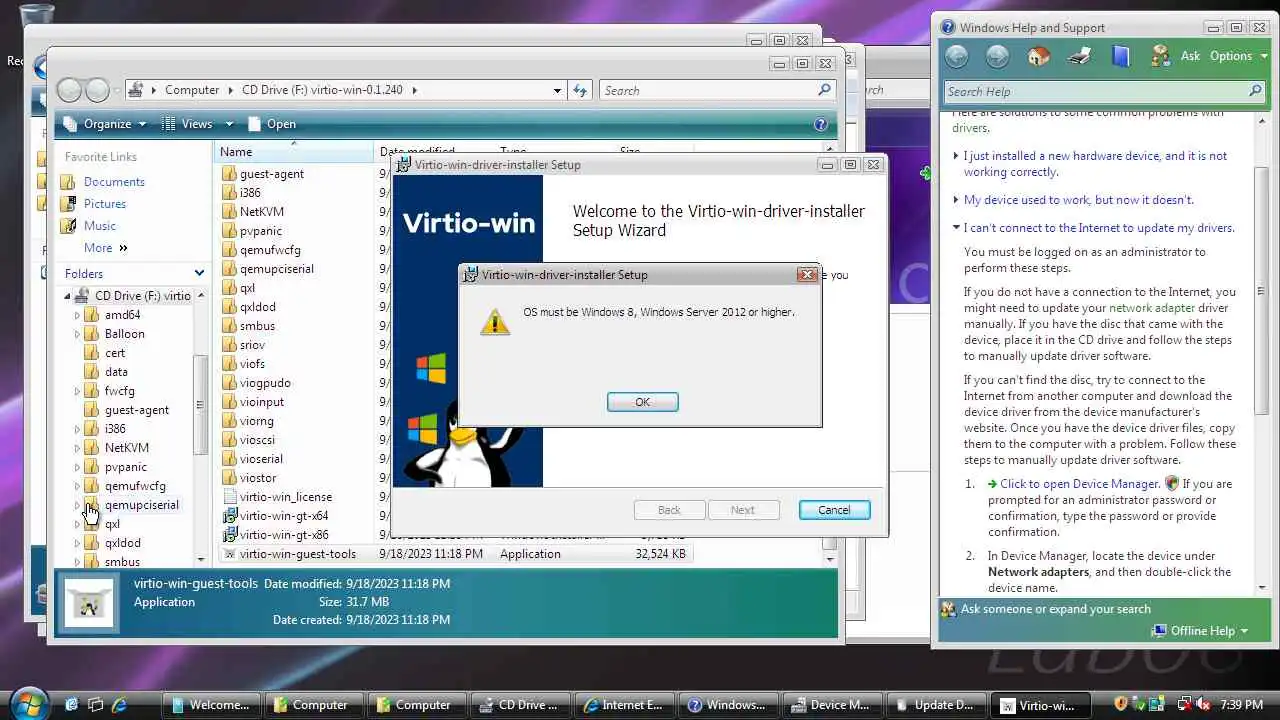Select the viogpudo folder in file list
The width and height of the screenshot is (1280, 720).
[x=265, y=383]
